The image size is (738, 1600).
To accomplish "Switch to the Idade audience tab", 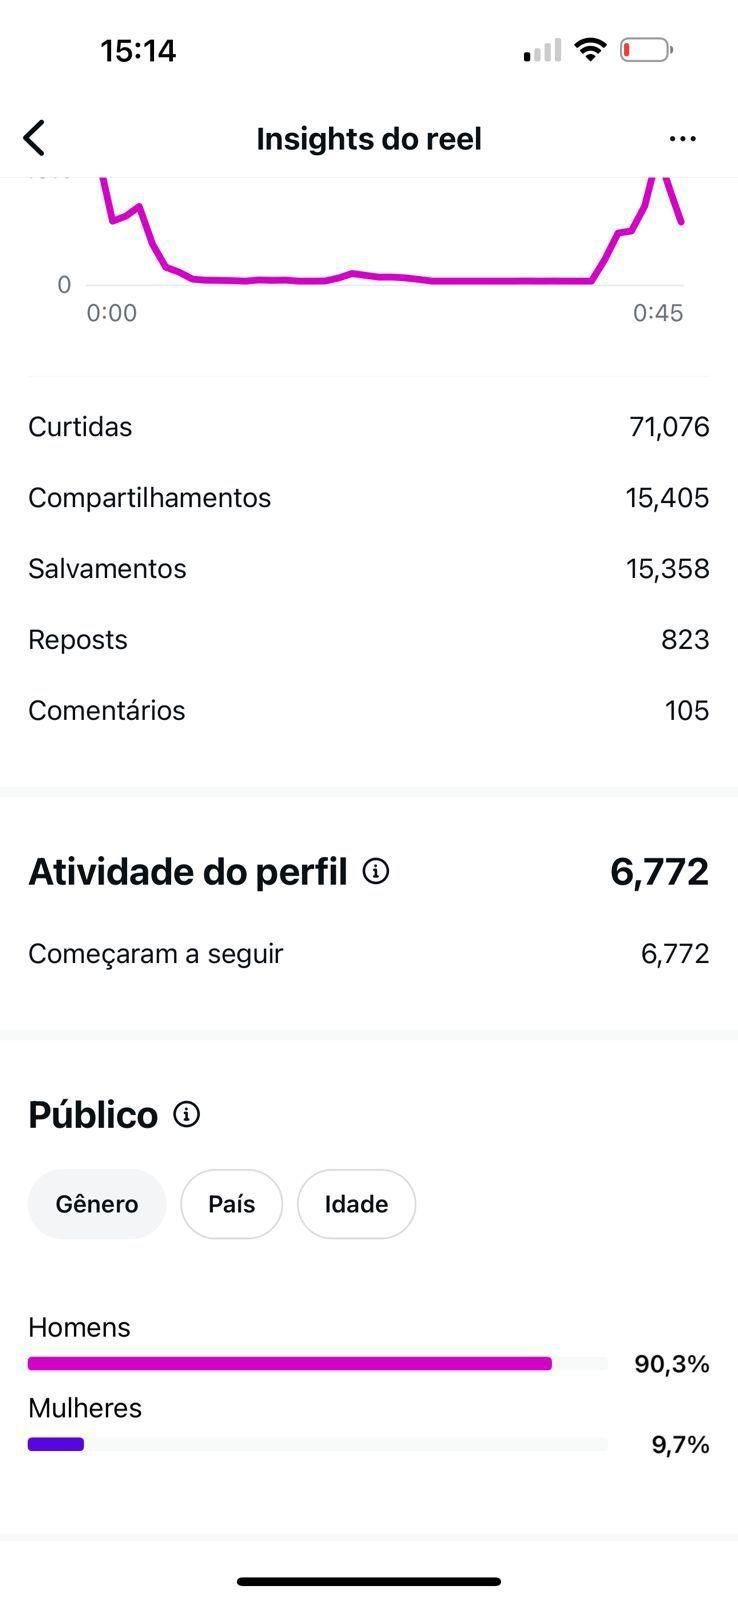I will click(x=356, y=1204).
